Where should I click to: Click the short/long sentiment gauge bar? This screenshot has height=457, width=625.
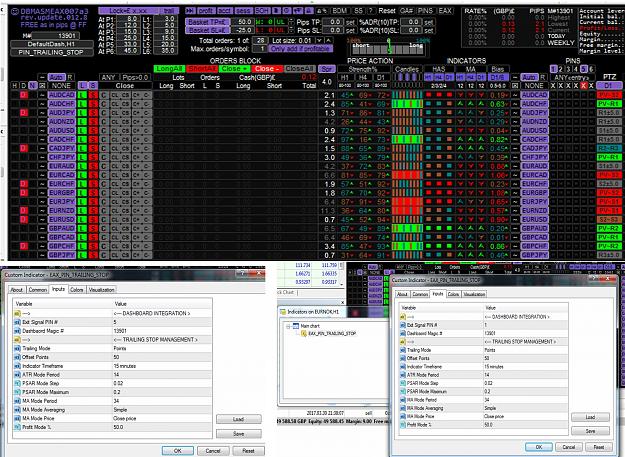[x=388, y=49]
